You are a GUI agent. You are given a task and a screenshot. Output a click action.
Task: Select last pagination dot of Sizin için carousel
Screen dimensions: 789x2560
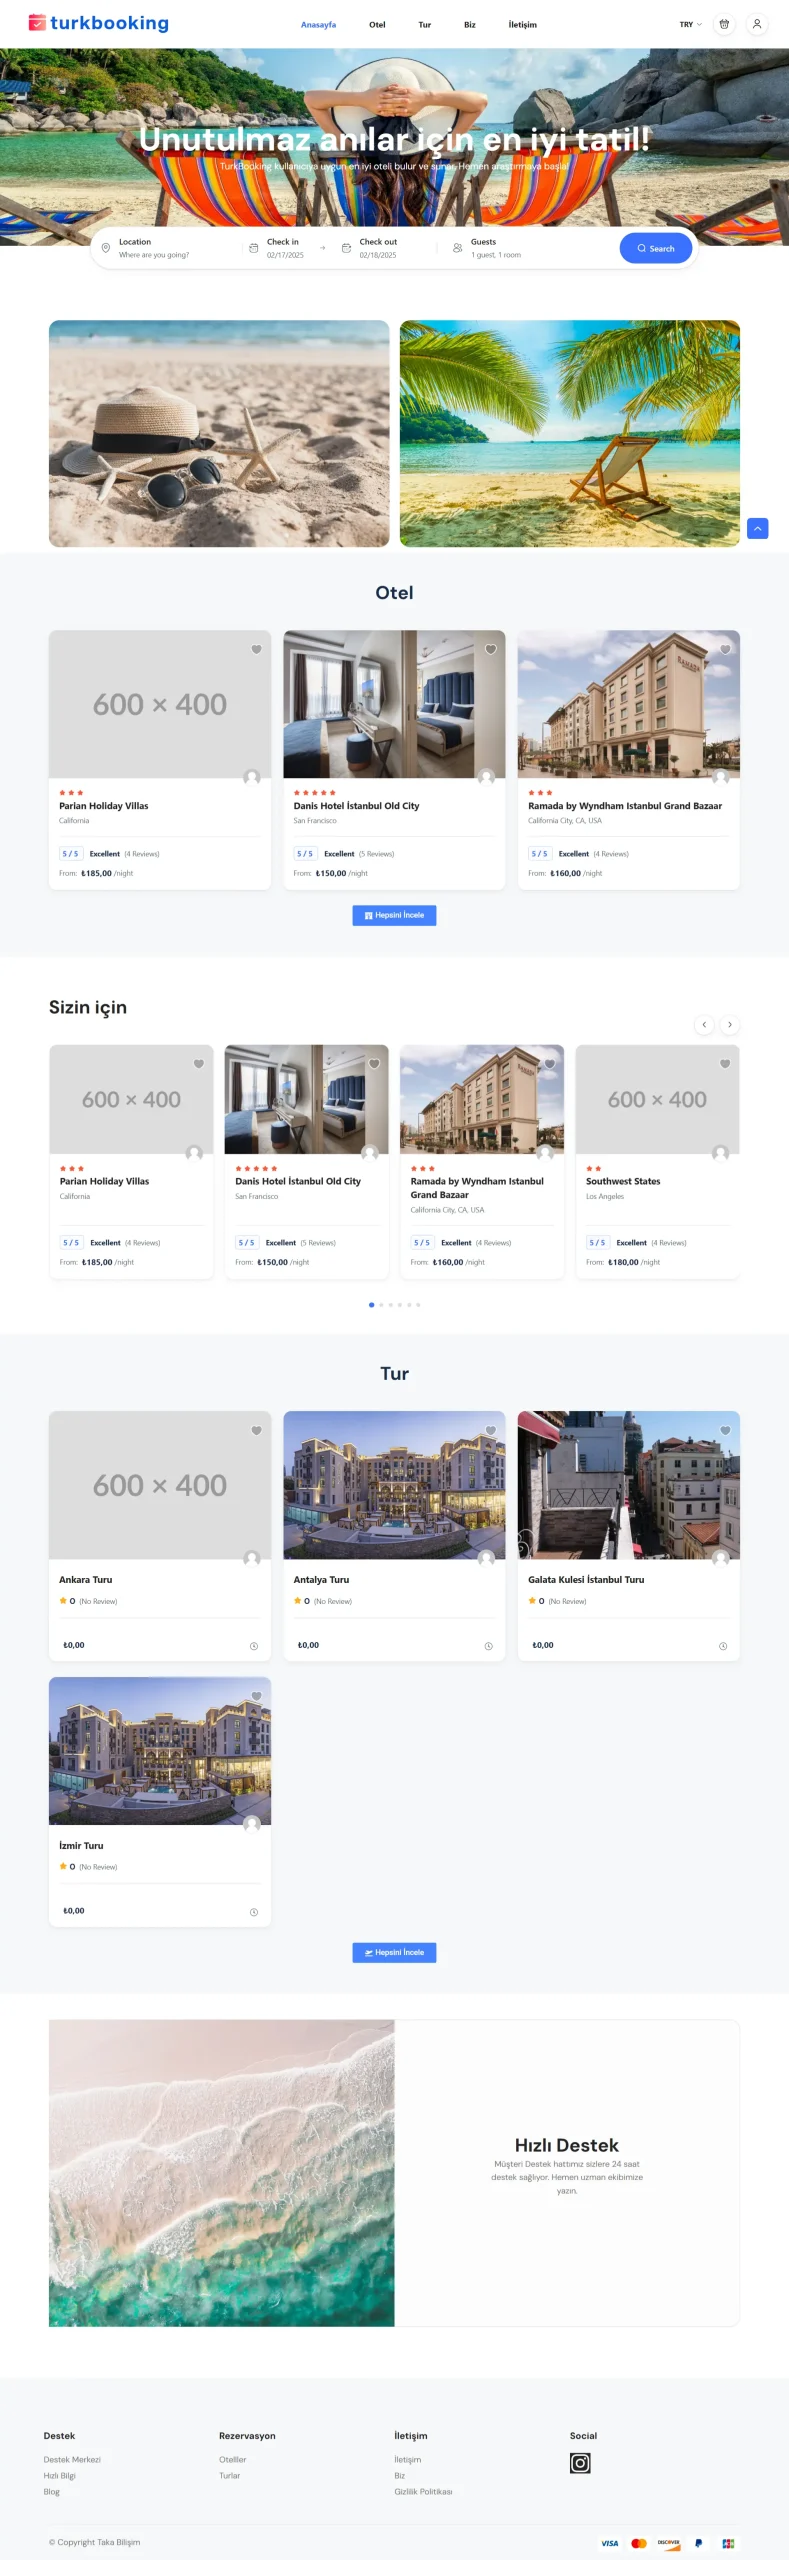pyautogui.click(x=418, y=1305)
